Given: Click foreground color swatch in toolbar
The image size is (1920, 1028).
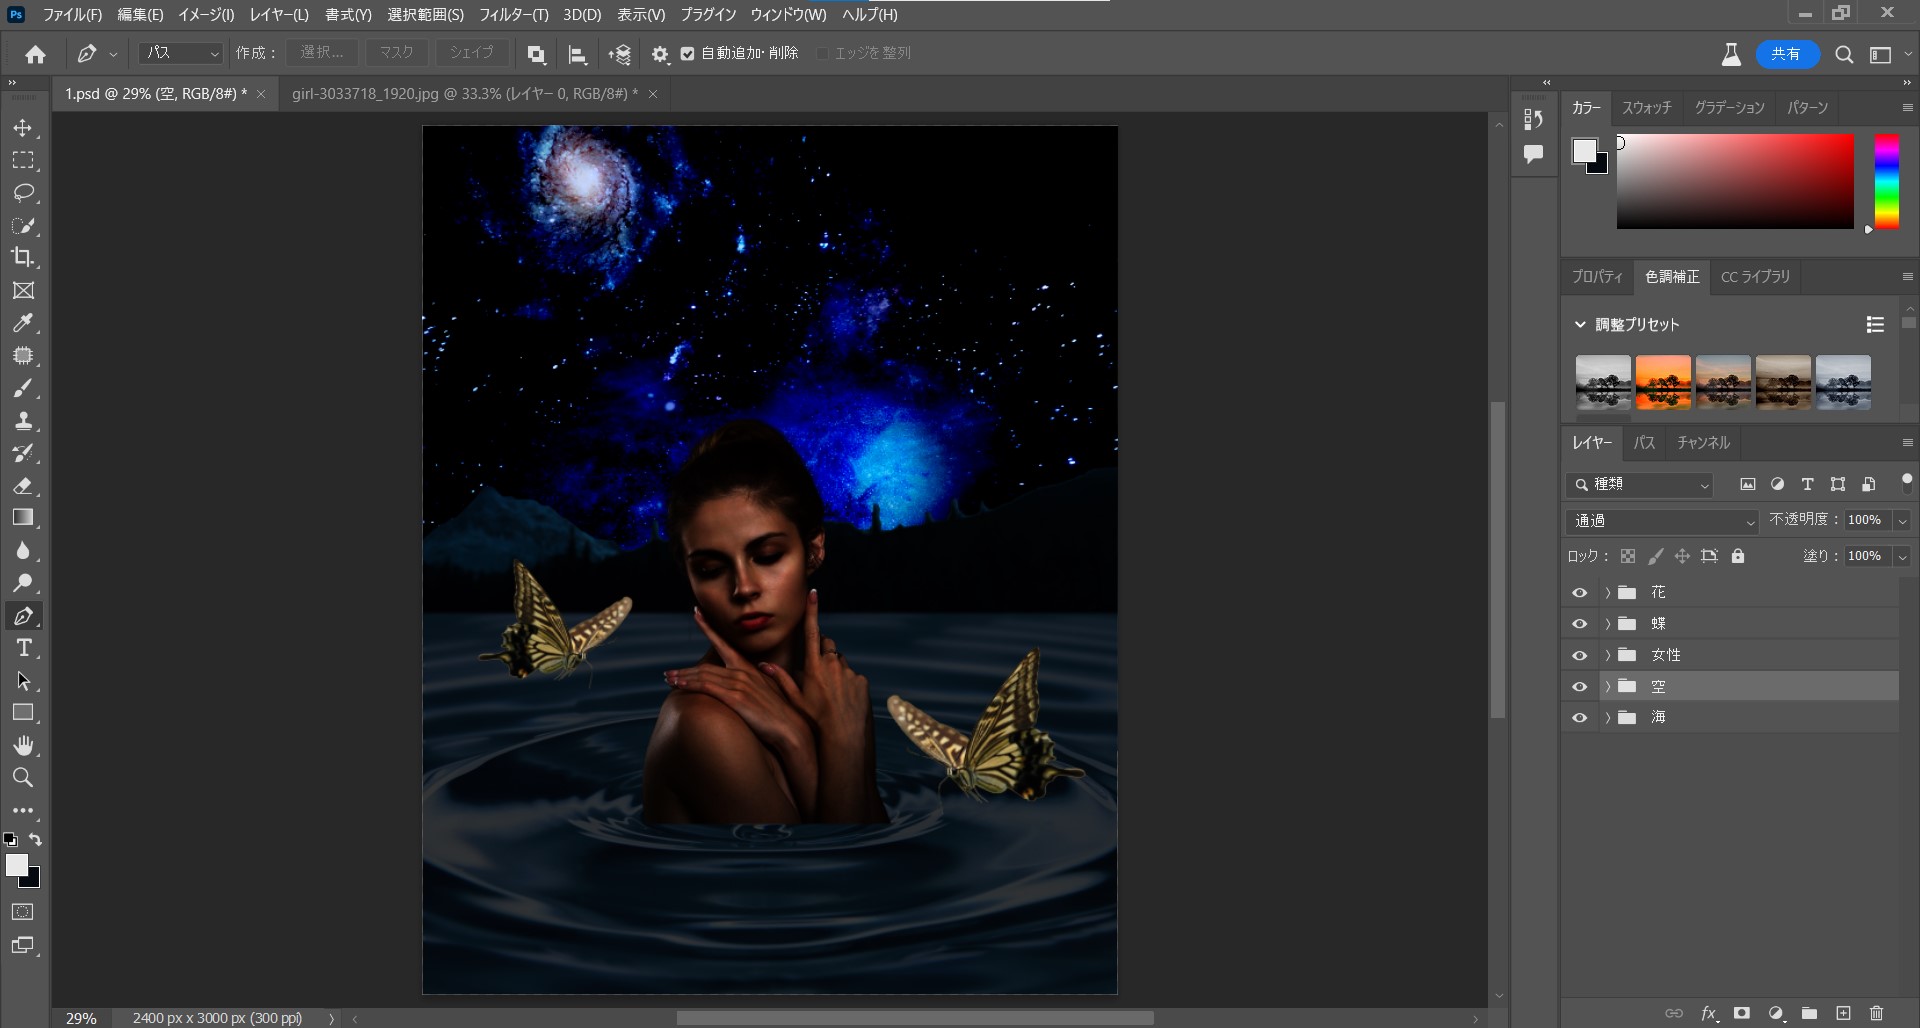Looking at the screenshot, I should (17, 866).
